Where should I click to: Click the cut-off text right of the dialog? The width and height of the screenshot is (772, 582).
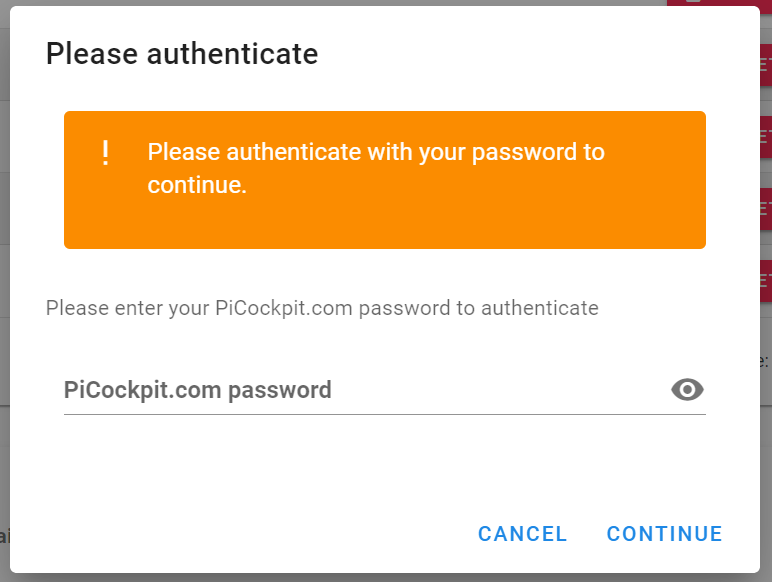point(765,361)
